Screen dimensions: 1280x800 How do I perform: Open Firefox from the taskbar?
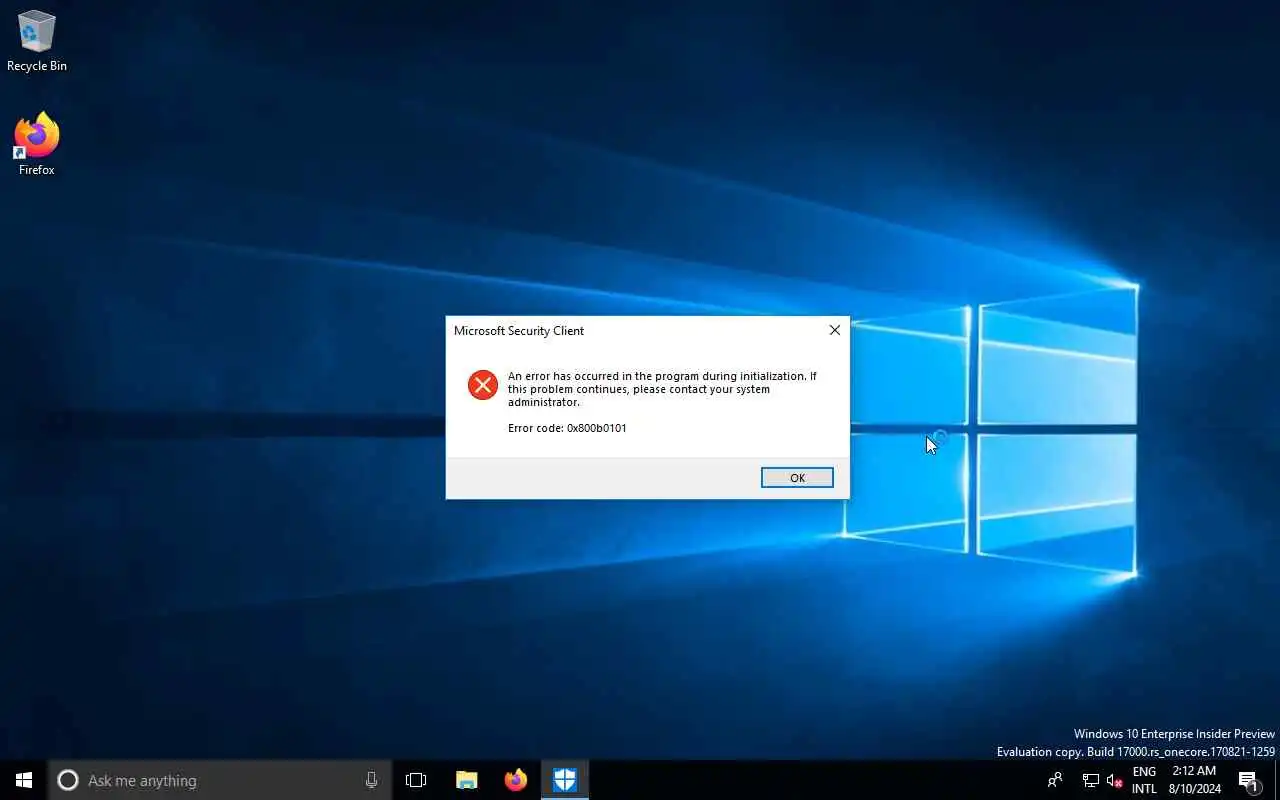click(516, 780)
